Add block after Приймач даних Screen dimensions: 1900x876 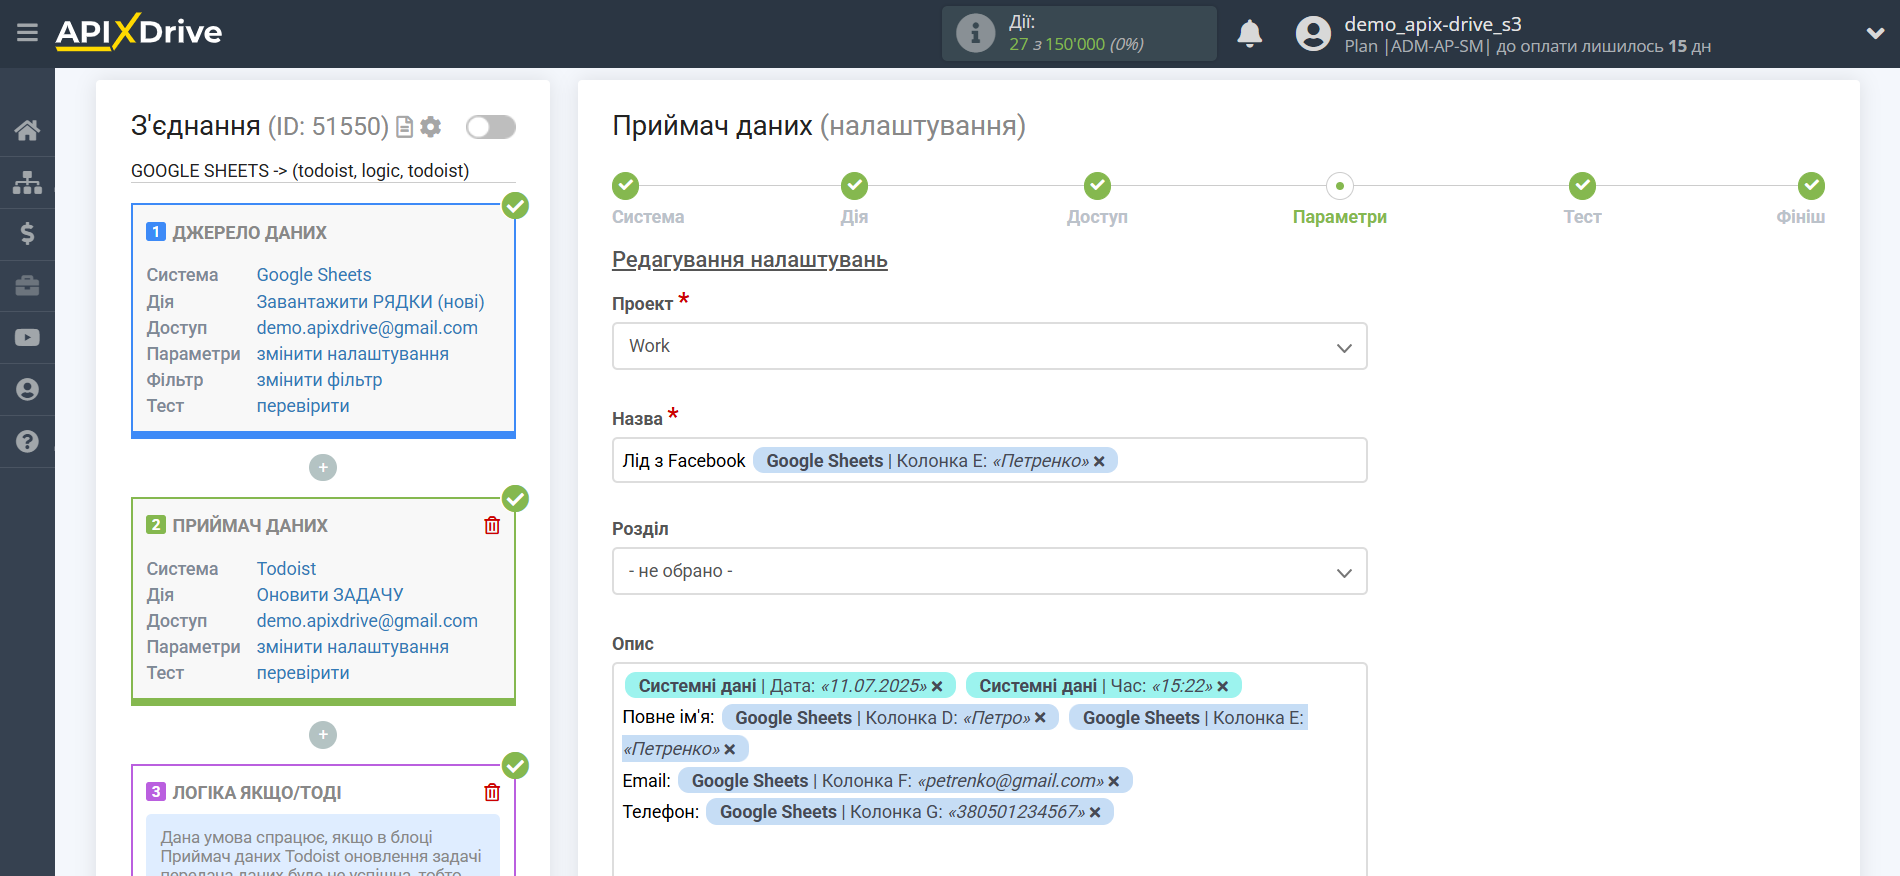[x=323, y=735]
